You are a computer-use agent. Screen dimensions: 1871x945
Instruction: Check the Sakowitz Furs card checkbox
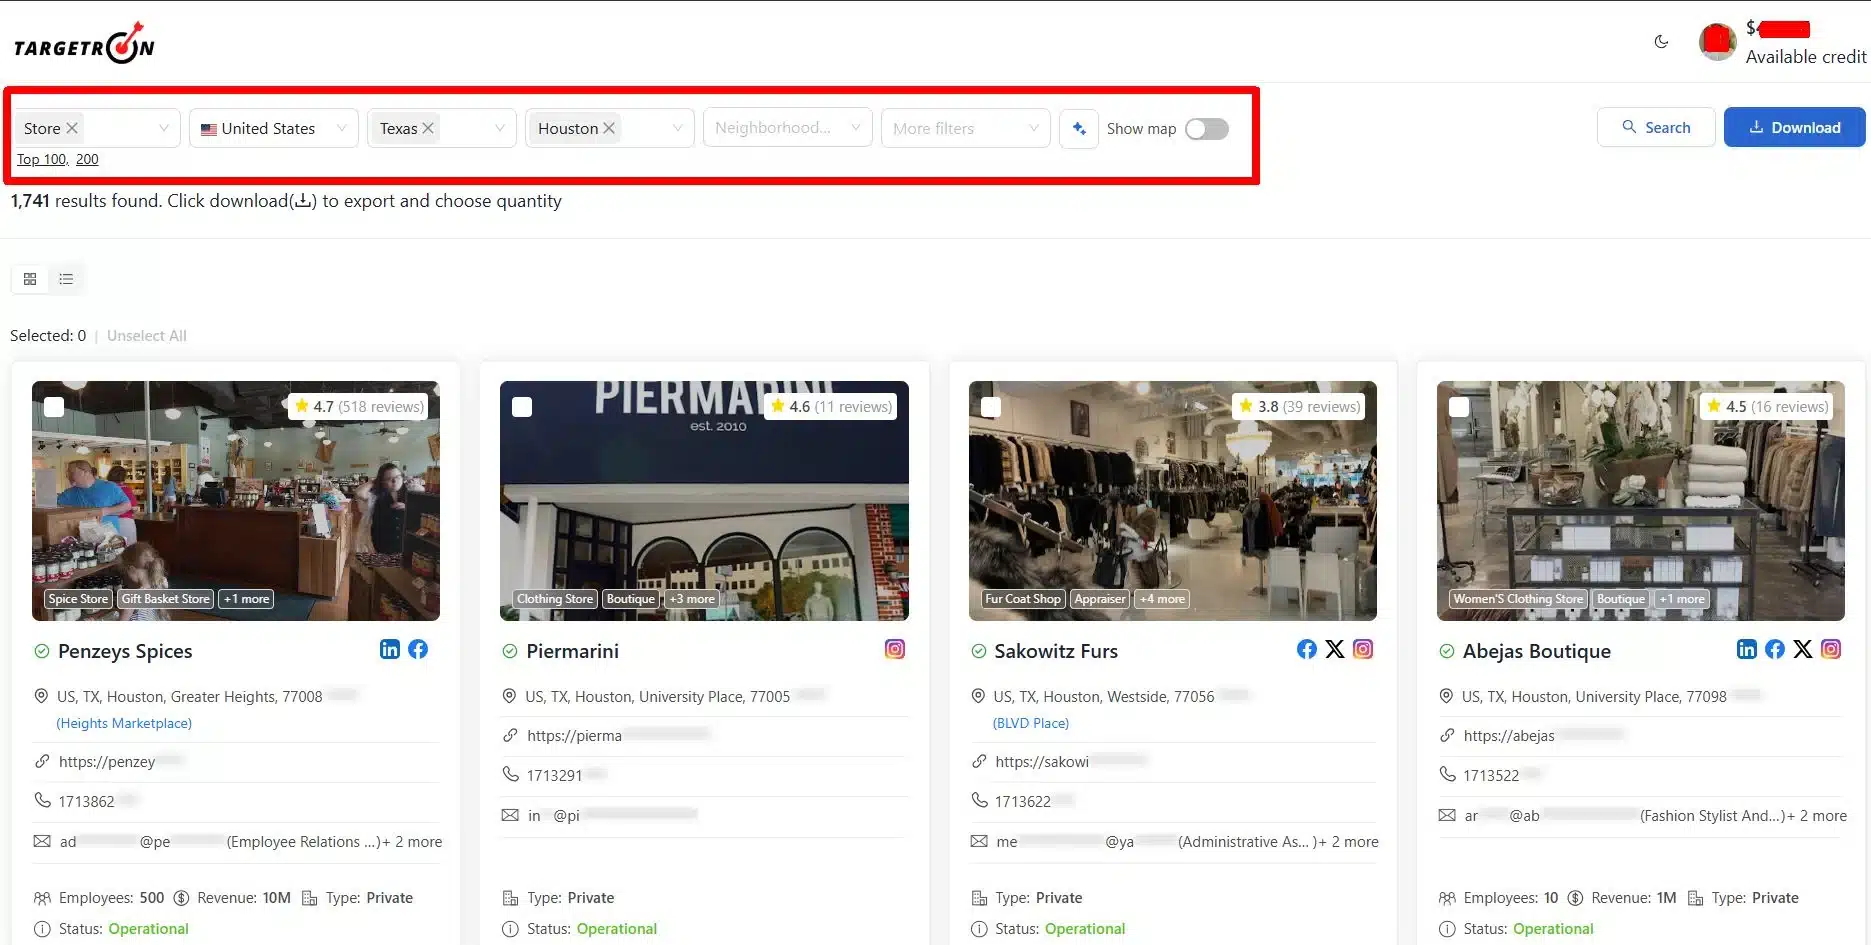click(990, 407)
